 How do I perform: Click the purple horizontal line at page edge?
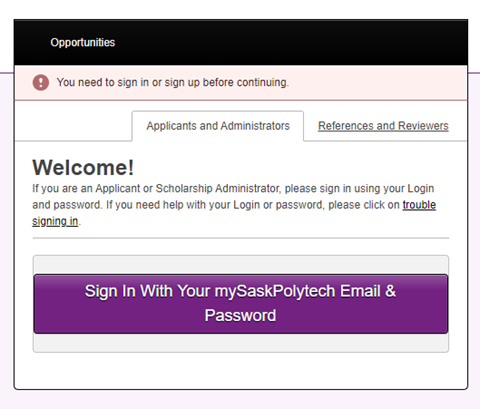coord(474,73)
